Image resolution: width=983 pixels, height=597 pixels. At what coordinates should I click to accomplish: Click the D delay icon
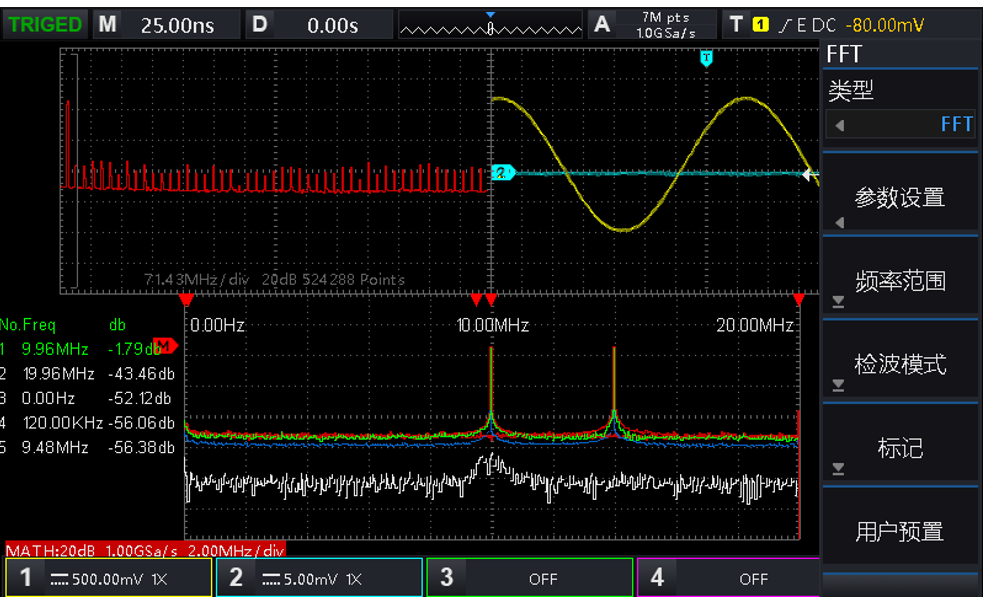tap(260, 25)
